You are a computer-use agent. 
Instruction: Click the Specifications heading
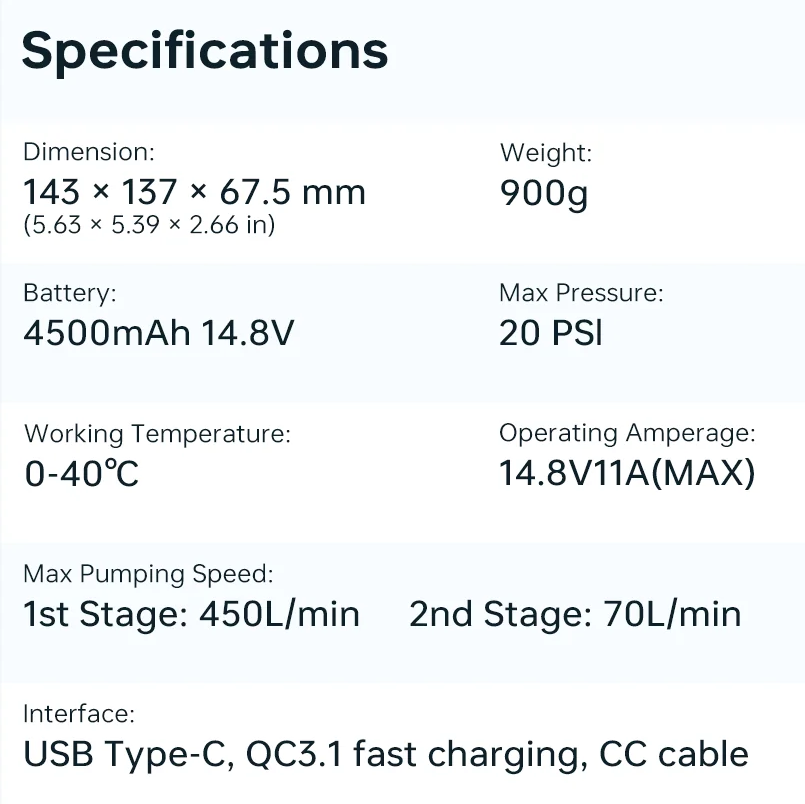pyautogui.click(x=204, y=50)
